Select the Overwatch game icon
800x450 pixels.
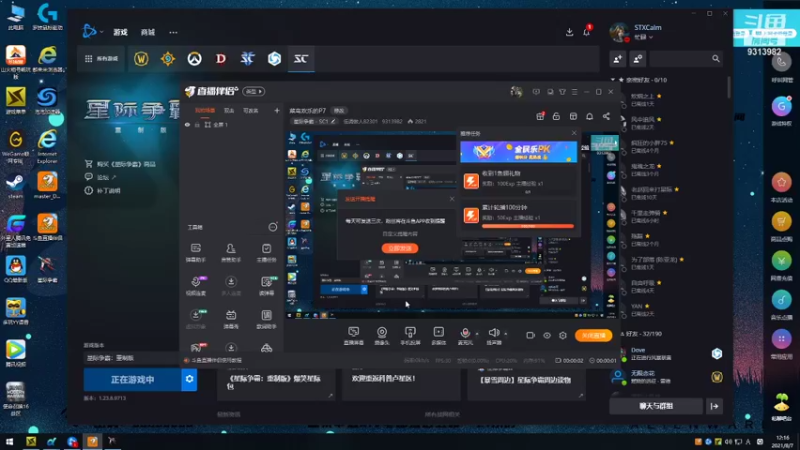tap(194, 59)
